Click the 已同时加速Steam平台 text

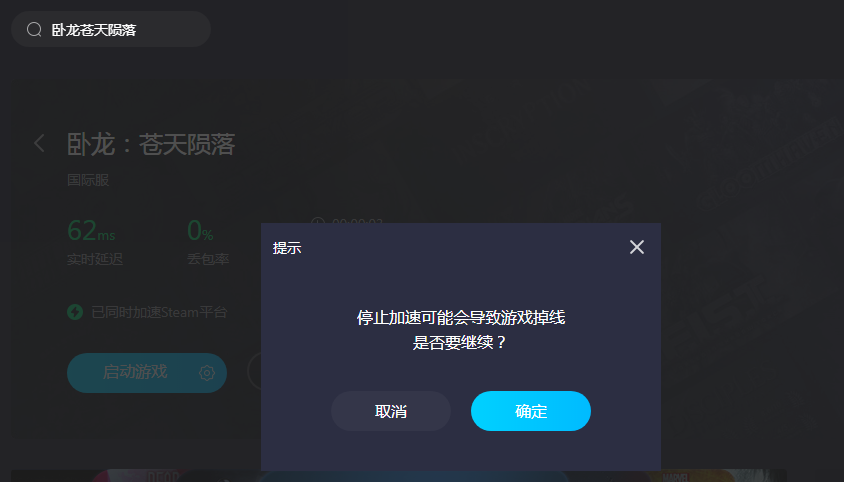click(x=159, y=312)
